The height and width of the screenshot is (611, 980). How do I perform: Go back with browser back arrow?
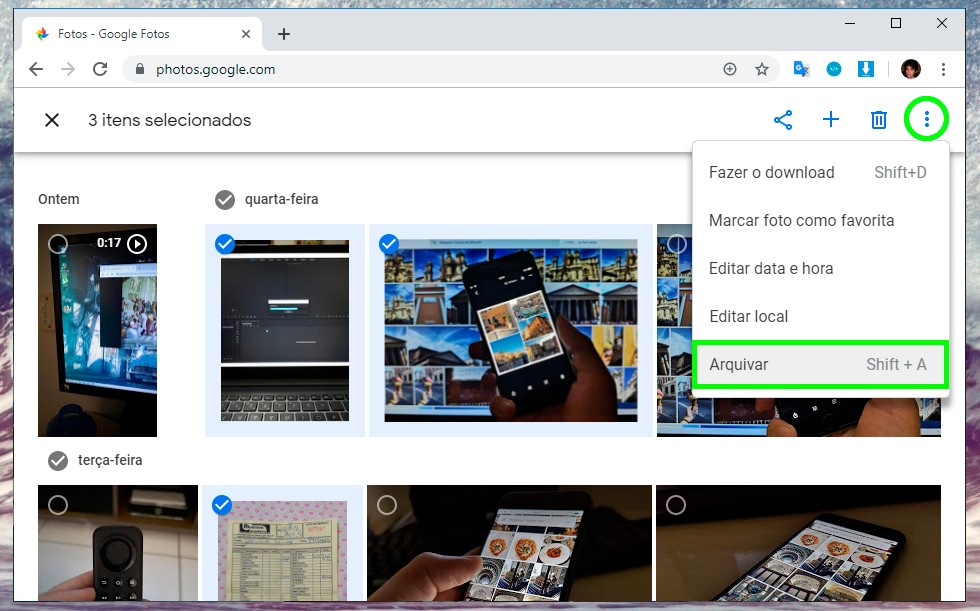point(36,69)
